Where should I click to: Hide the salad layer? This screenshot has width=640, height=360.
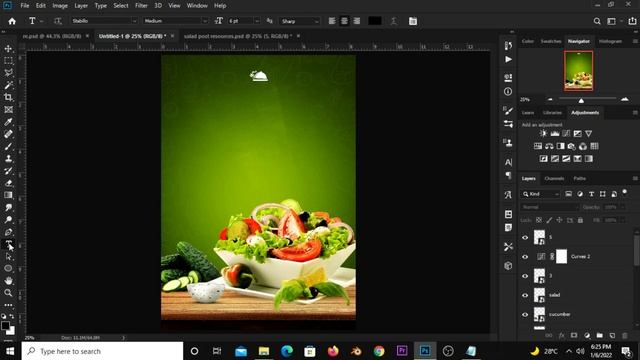[x=525, y=295]
